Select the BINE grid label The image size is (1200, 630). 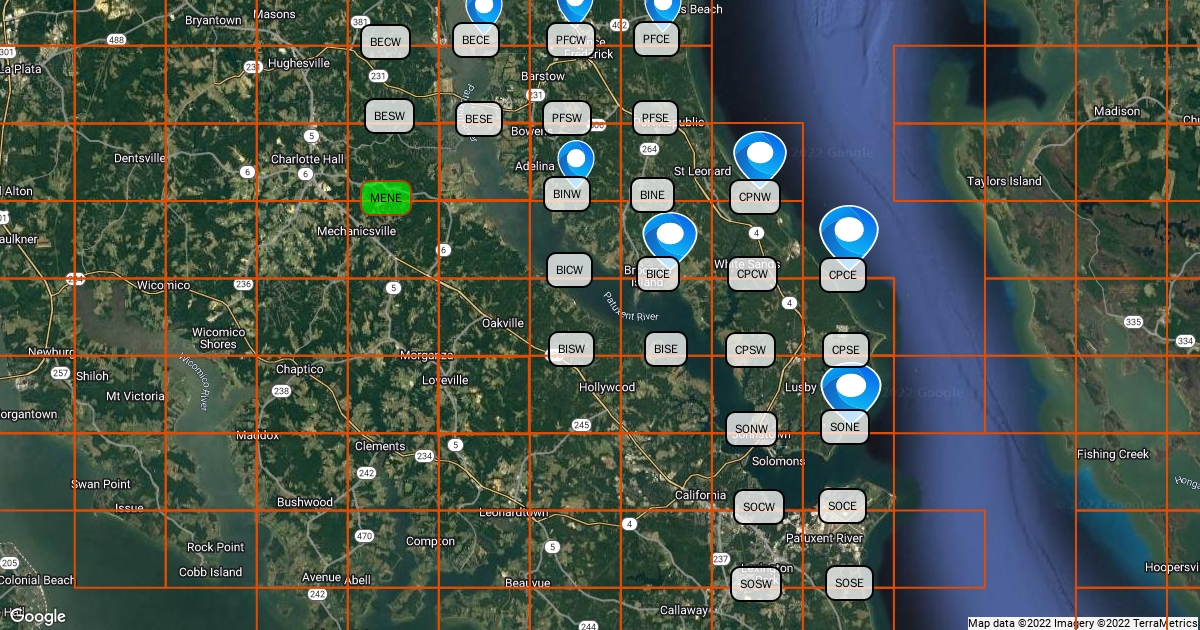pos(652,195)
